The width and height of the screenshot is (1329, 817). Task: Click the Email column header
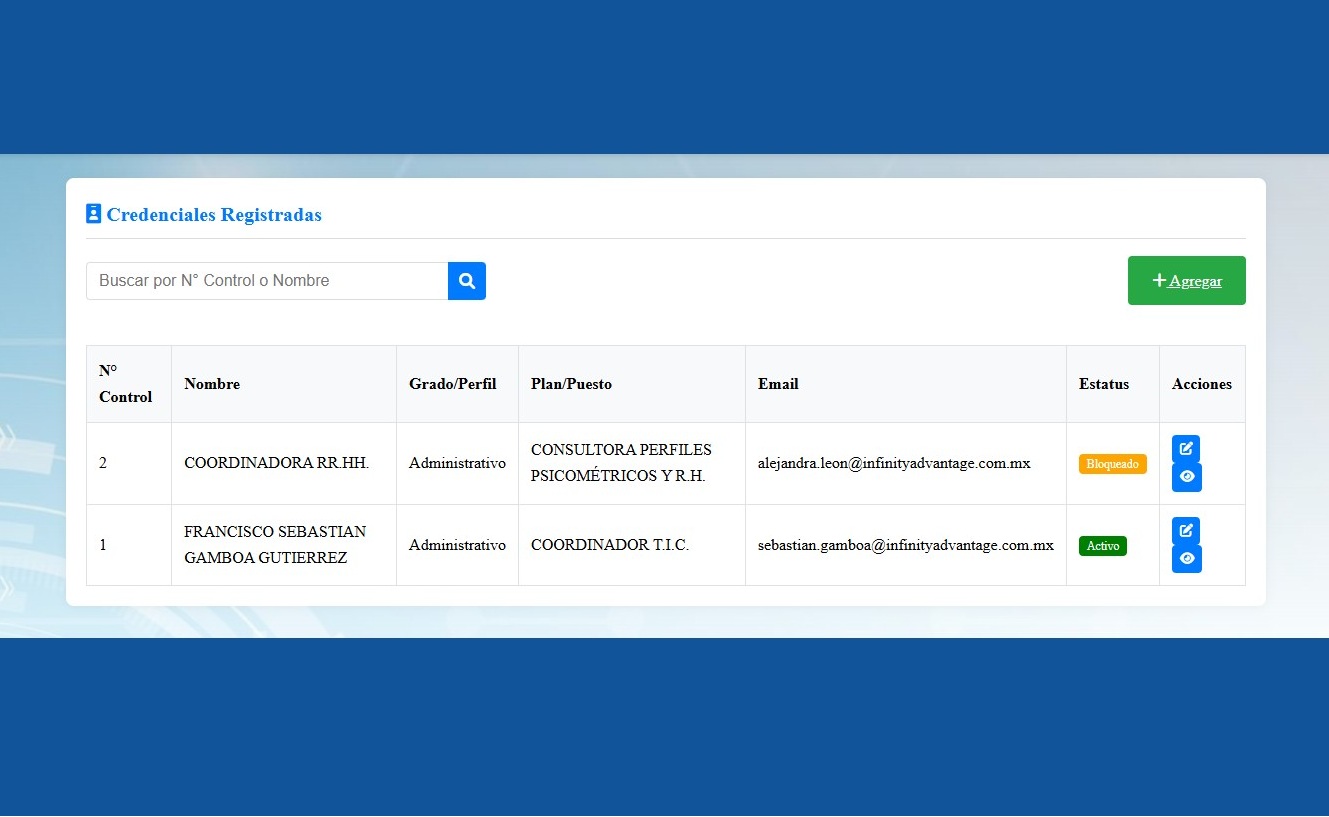click(x=778, y=384)
